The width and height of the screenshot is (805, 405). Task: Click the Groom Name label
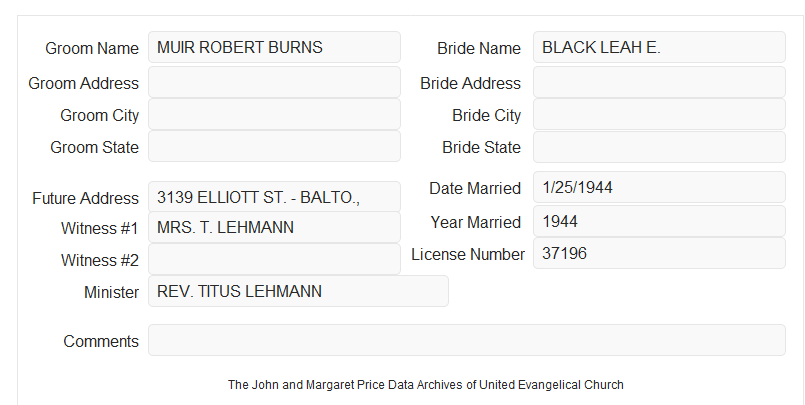click(x=92, y=48)
